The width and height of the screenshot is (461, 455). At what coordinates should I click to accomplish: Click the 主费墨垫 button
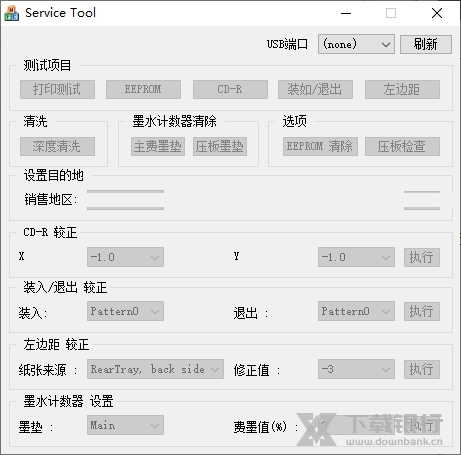coord(158,146)
